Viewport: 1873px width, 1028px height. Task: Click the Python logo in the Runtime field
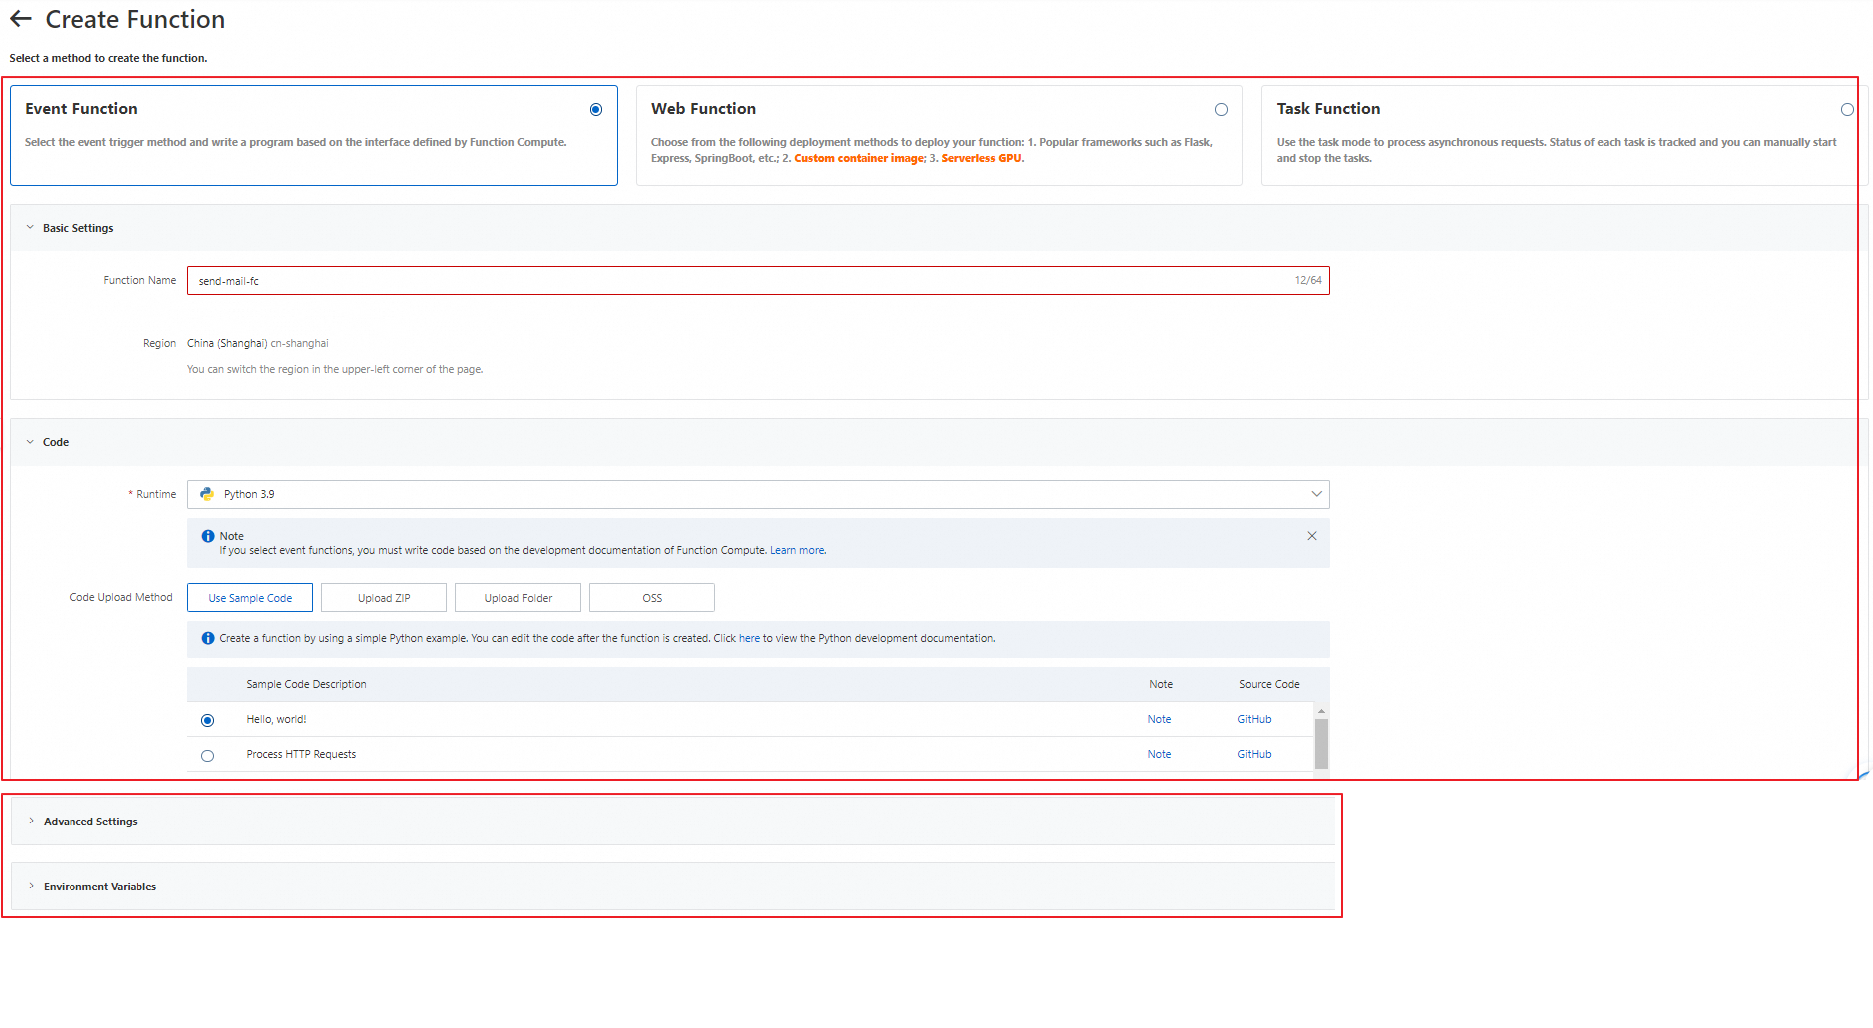[206, 493]
